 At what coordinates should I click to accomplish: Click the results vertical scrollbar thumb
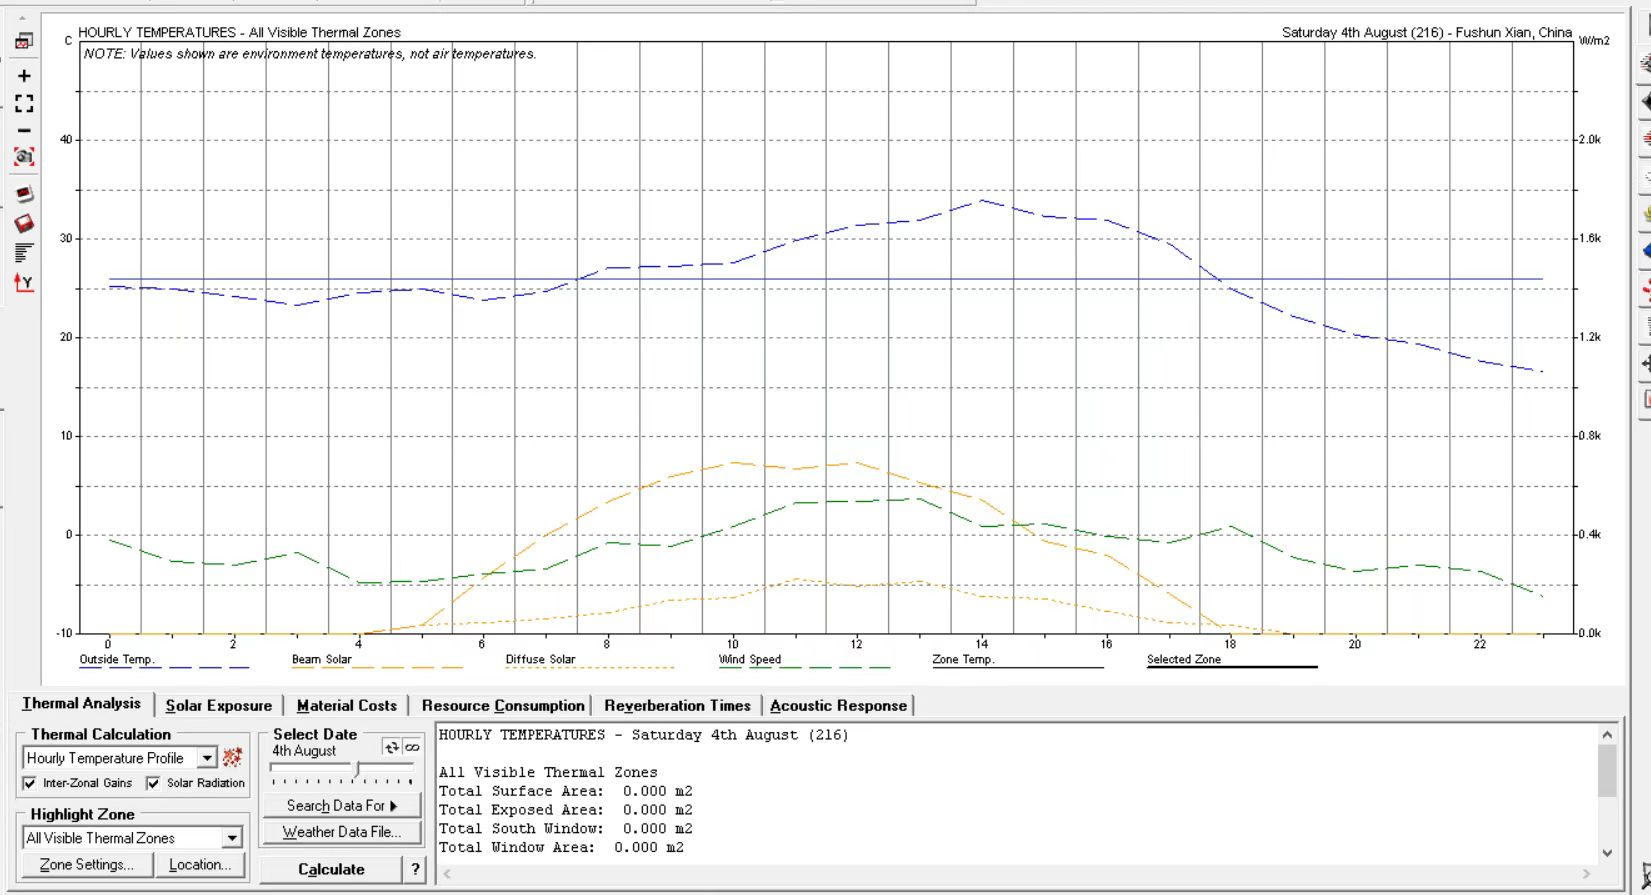[1607, 770]
